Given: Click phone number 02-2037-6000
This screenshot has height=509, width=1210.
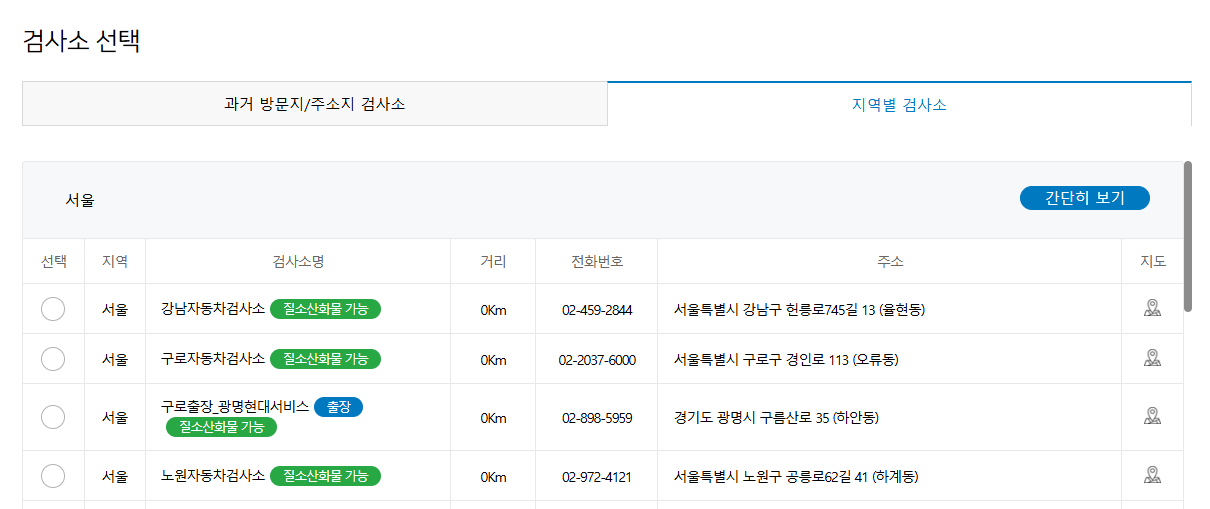Looking at the screenshot, I should [597, 360].
